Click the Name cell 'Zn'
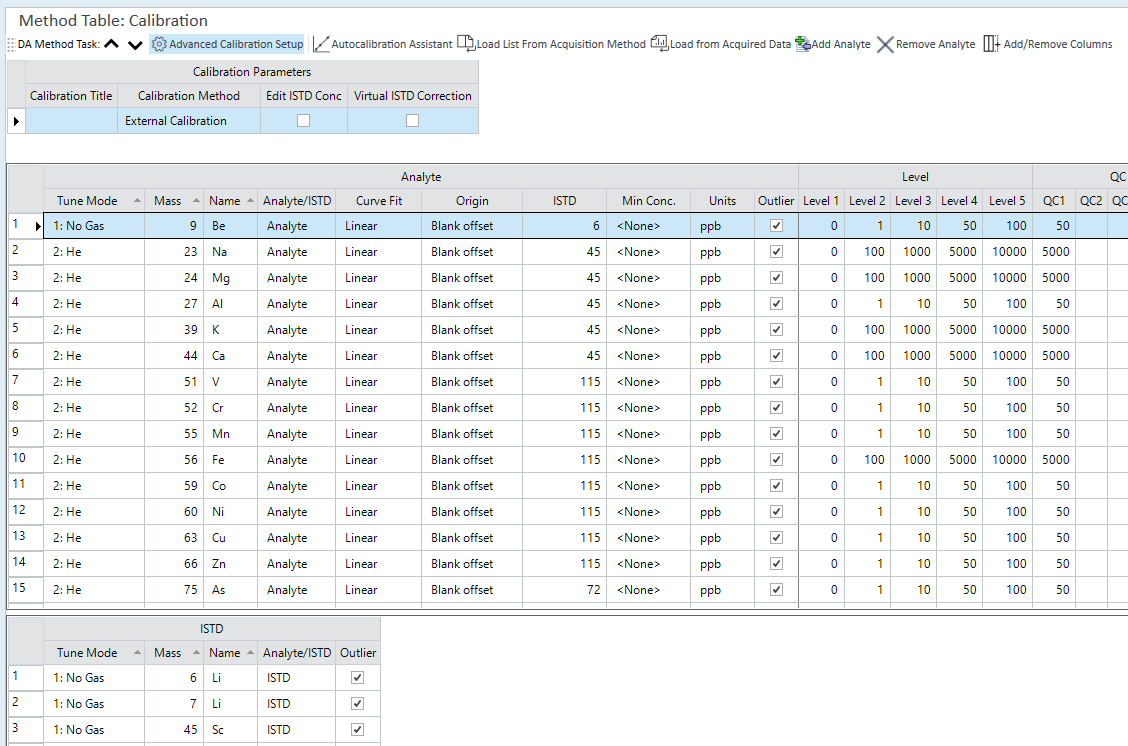 coord(230,564)
